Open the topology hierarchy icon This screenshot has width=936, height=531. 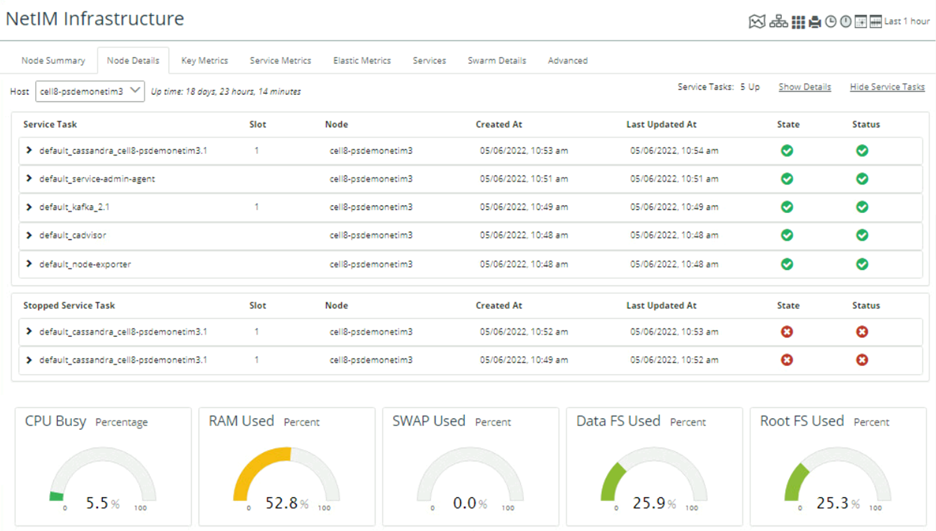pos(778,22)
